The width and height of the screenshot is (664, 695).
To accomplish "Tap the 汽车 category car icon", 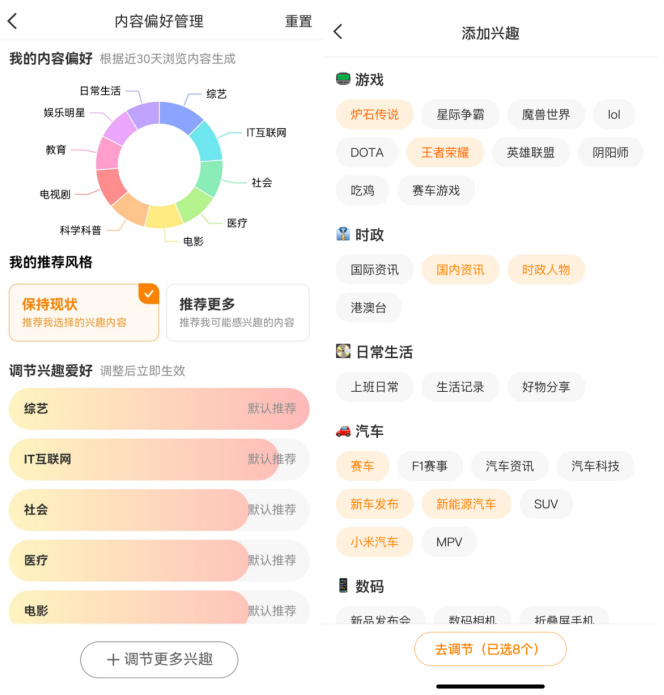I will coord(343,430).
